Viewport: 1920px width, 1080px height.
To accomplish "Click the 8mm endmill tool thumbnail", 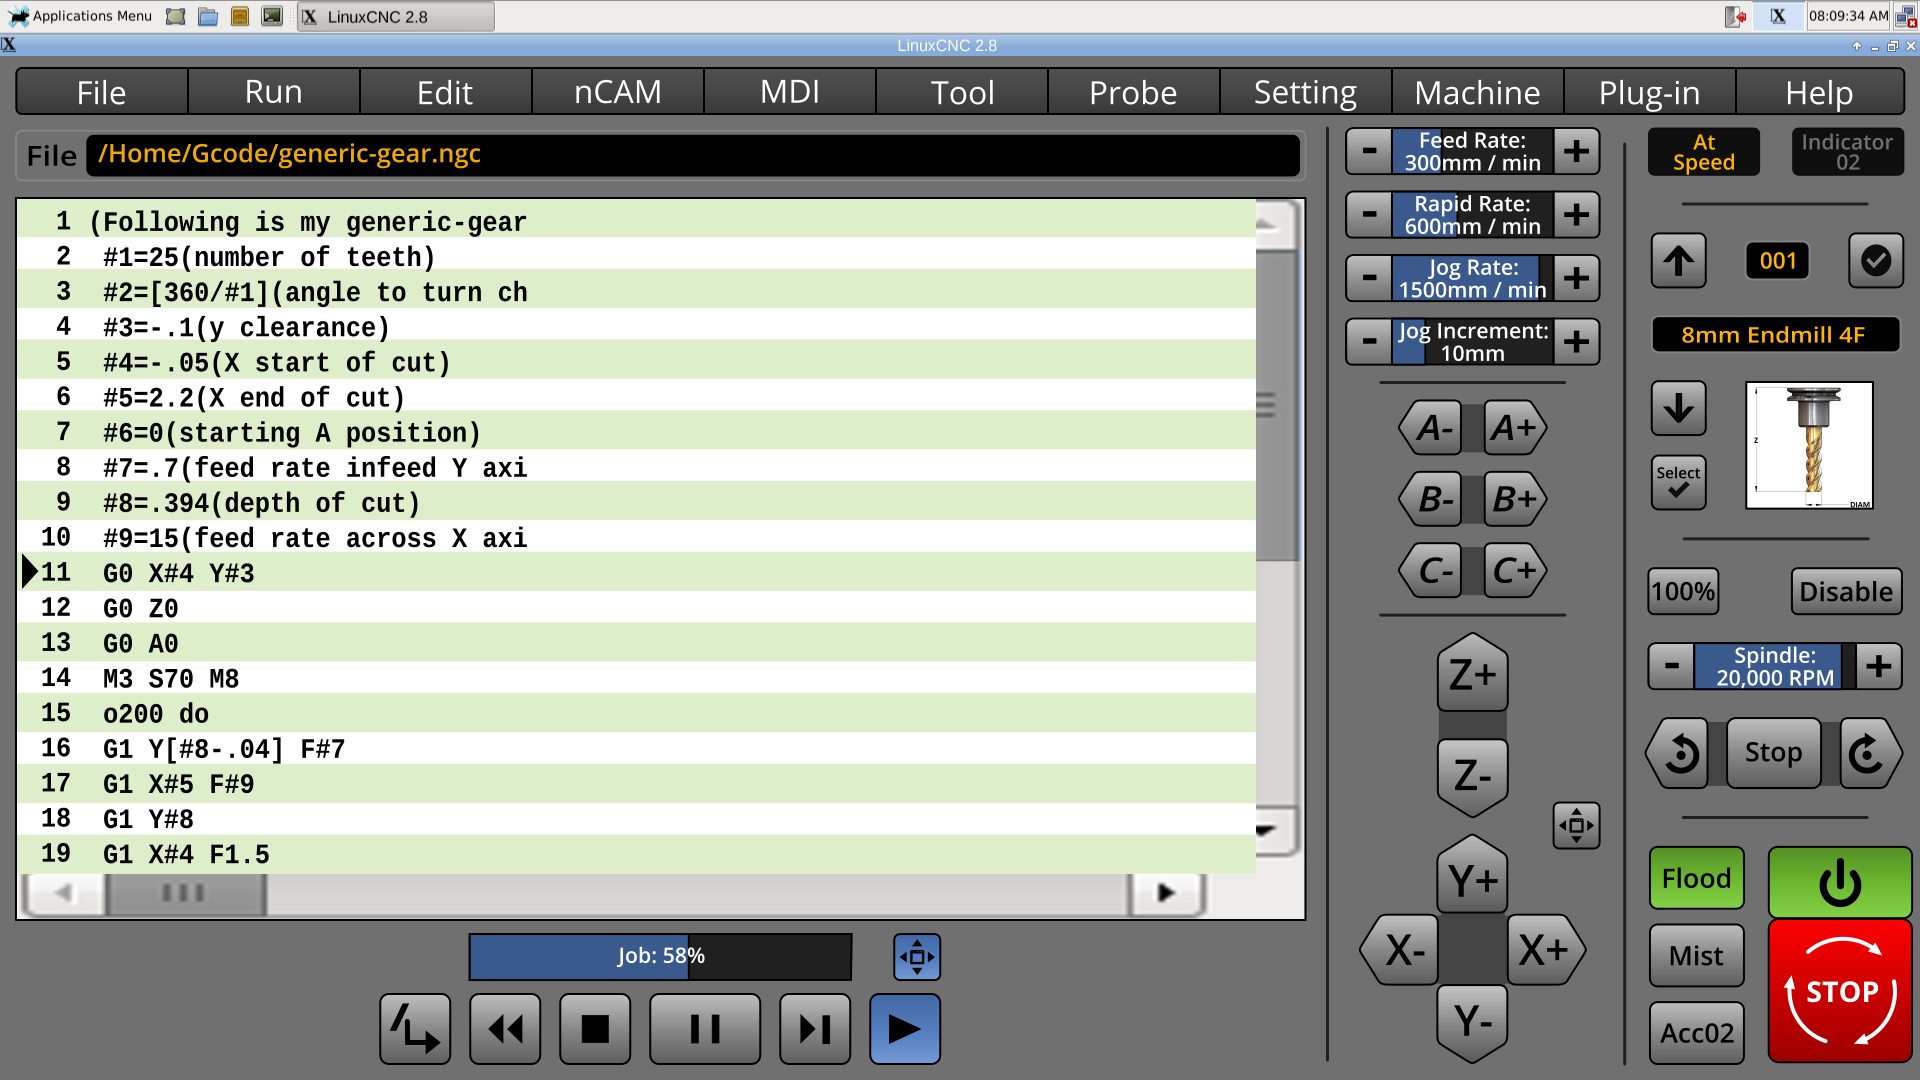I will (x=1809, y=445).
